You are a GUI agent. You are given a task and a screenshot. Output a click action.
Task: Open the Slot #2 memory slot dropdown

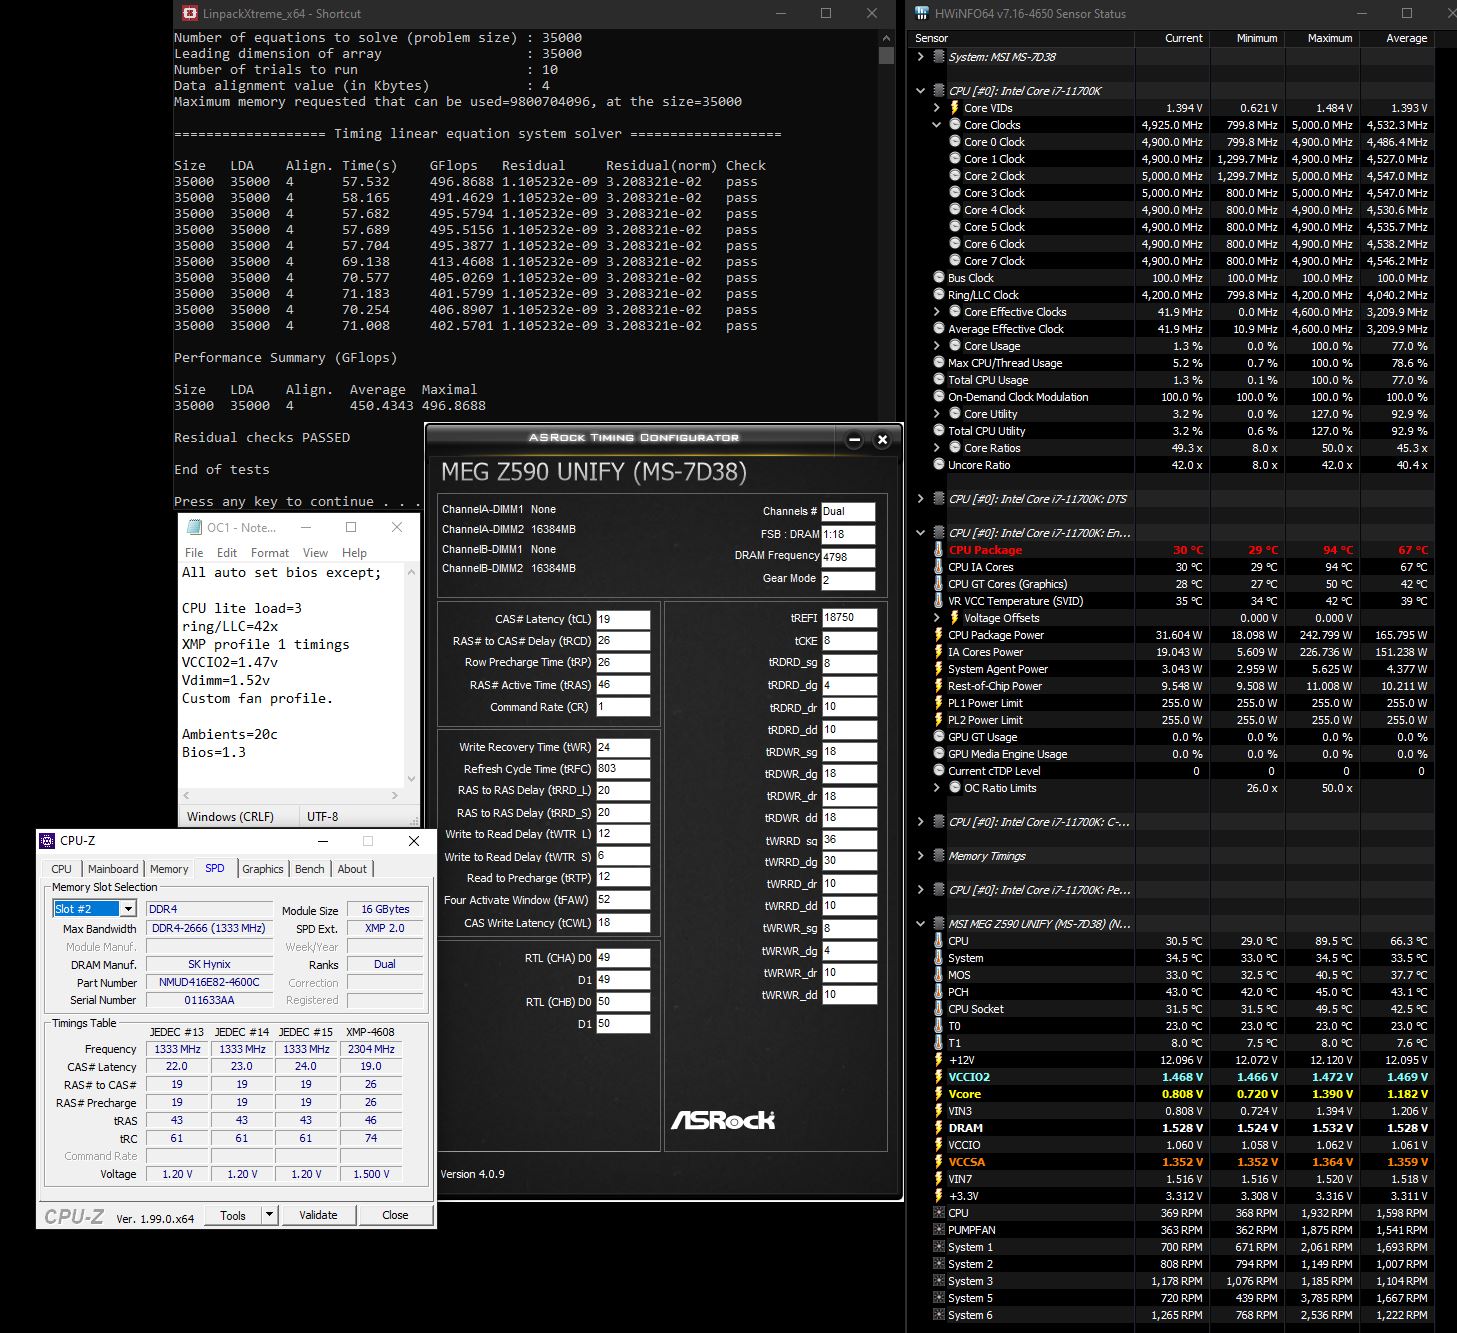128,909
